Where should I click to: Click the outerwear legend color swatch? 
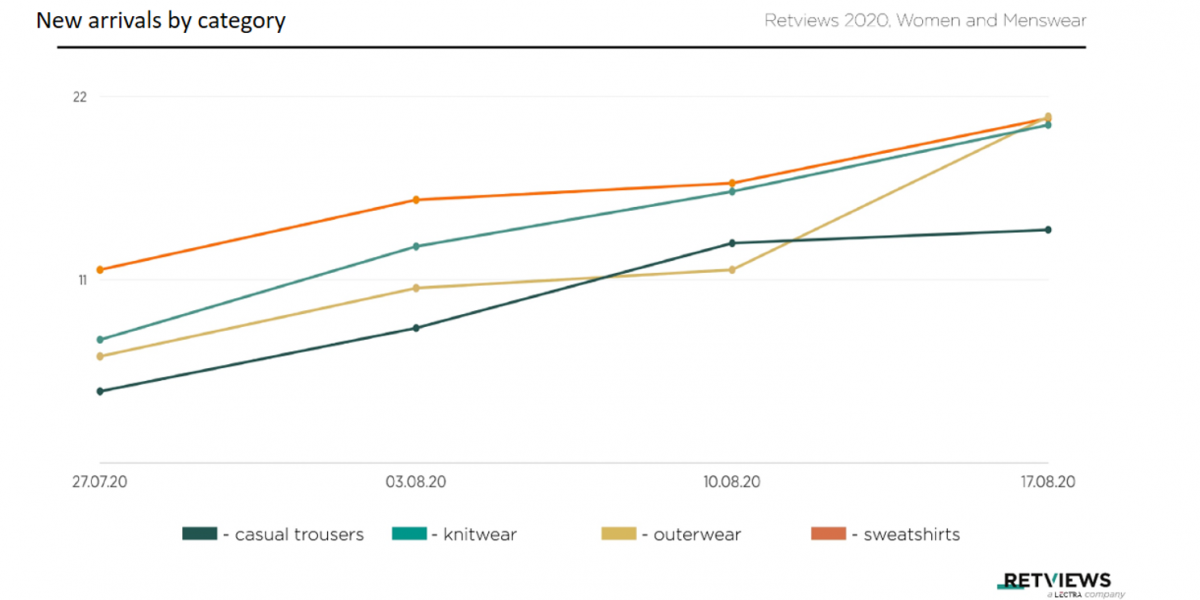click(x=618, y=534)
